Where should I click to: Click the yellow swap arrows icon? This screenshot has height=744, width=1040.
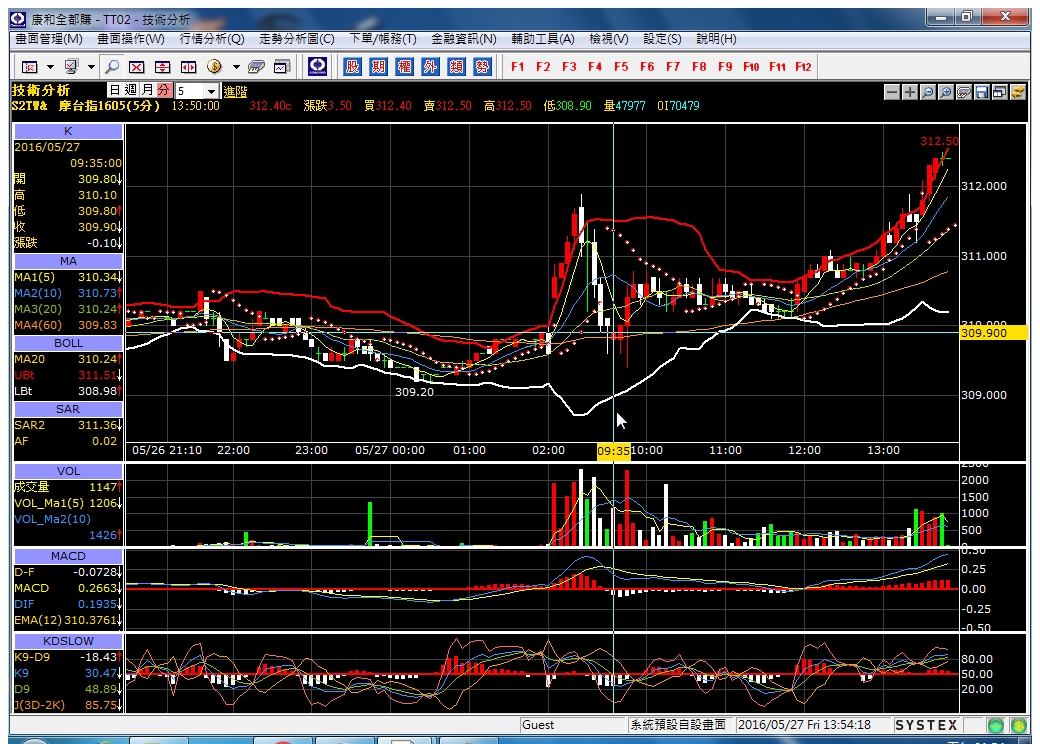tap(1017, 92)
